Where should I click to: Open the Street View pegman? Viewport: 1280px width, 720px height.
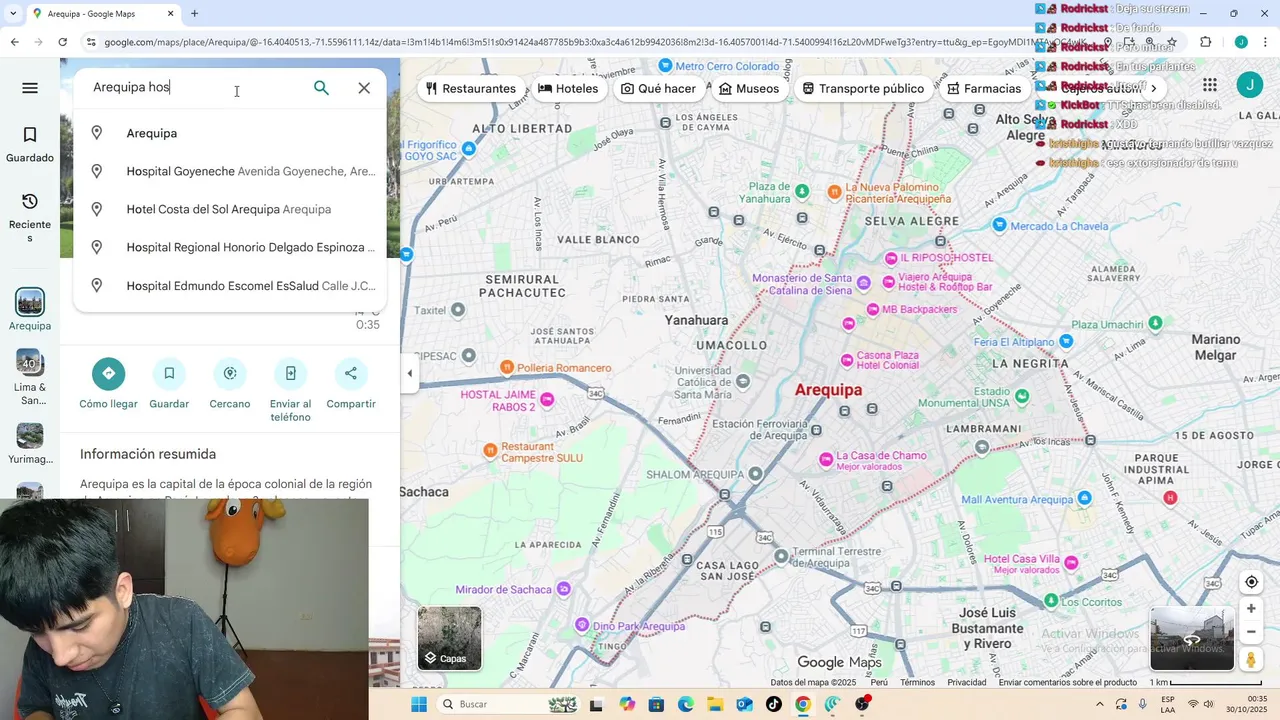click(1251, 659)
